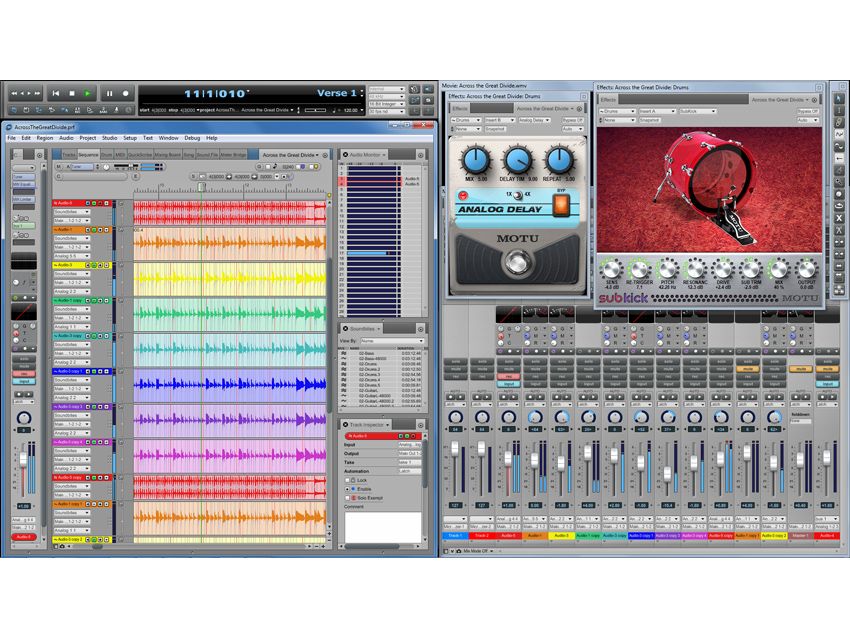This screenshot has height=638, width=850.
Task: Click the speaker icon in the control panel
Action: 428,89
